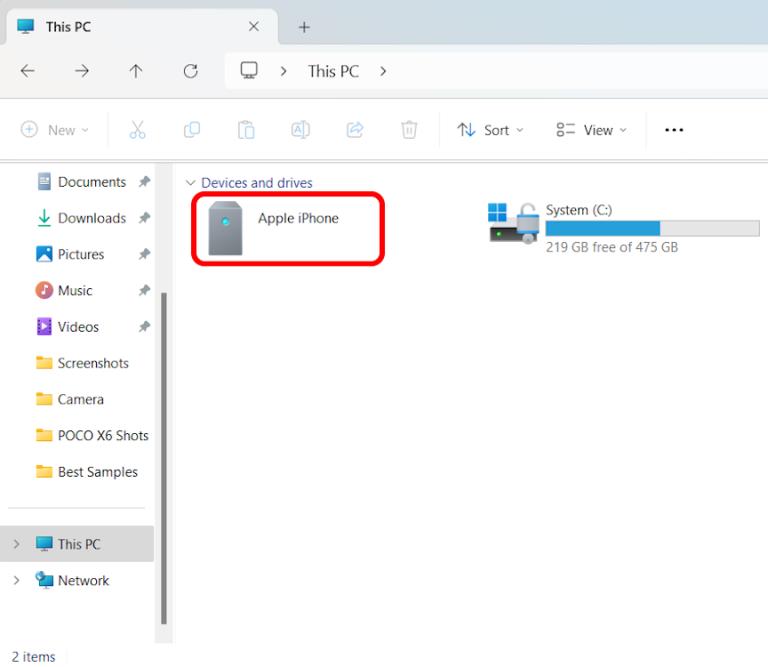Open the POCO X6 Shots folder
Screen dimensions: 768x667
(102, 436)
